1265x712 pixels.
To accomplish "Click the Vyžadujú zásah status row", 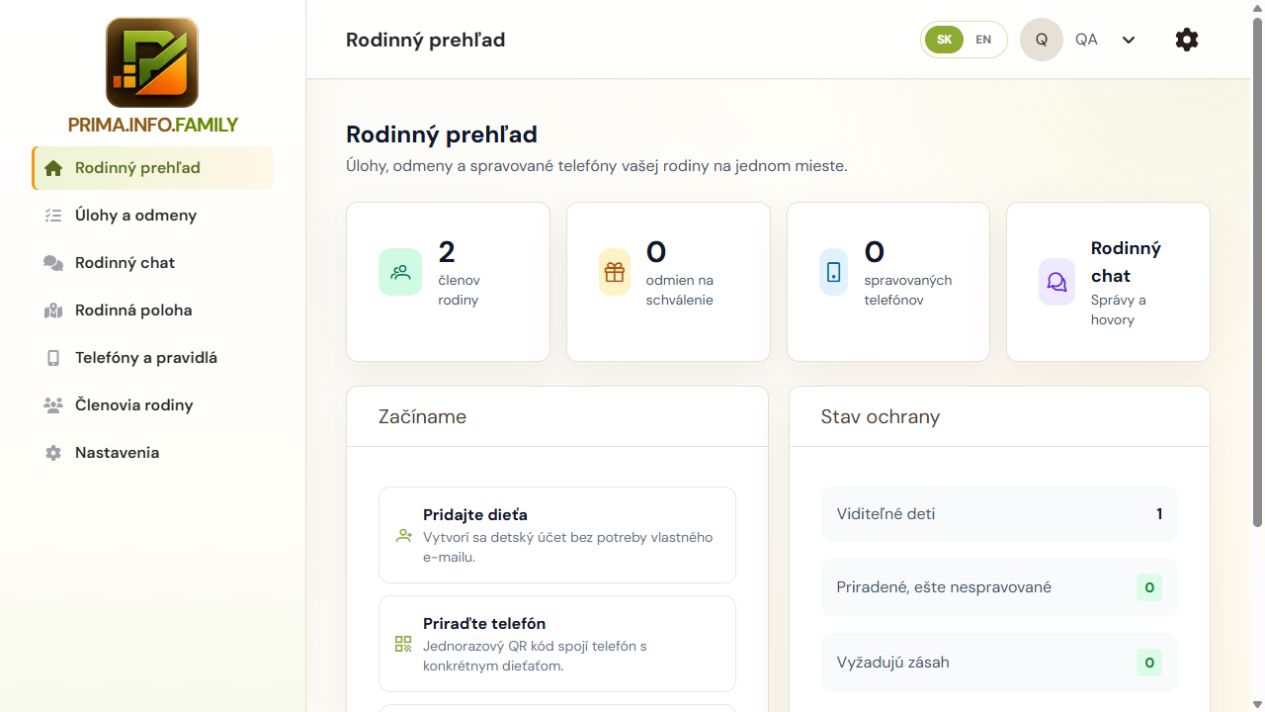I will click(x=999, y=662).
